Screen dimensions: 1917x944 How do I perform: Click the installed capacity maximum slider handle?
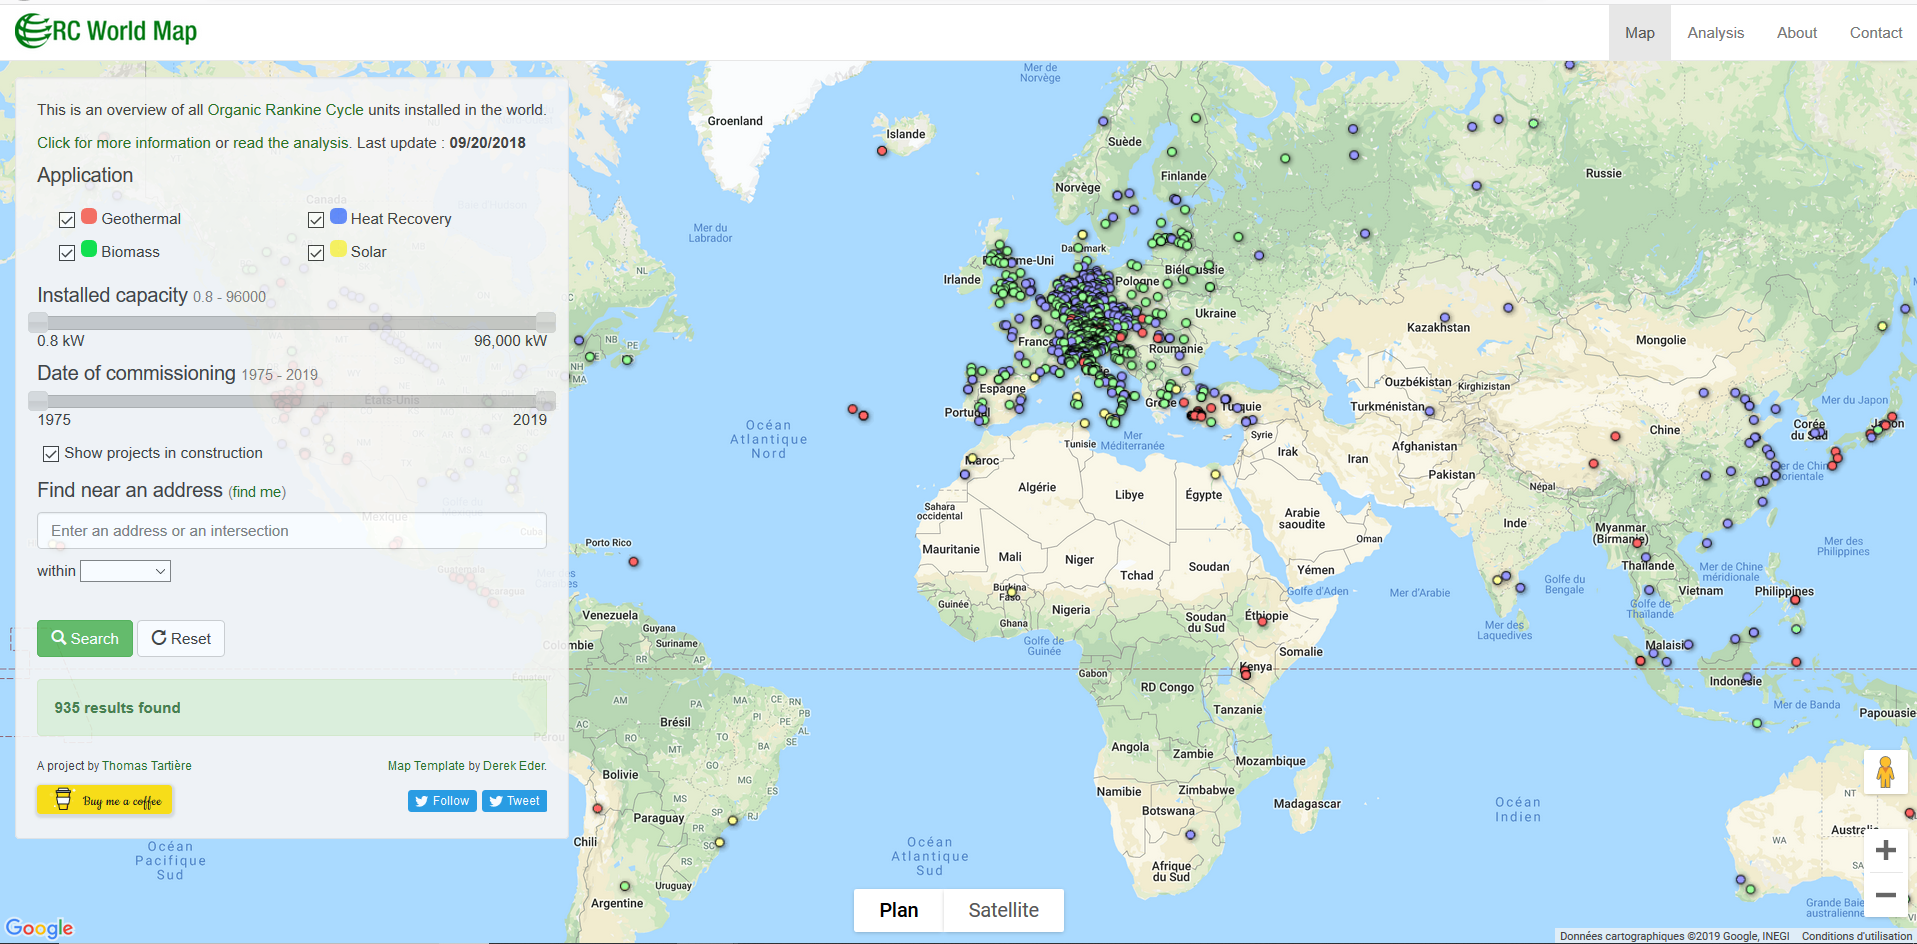click(546, 322)
